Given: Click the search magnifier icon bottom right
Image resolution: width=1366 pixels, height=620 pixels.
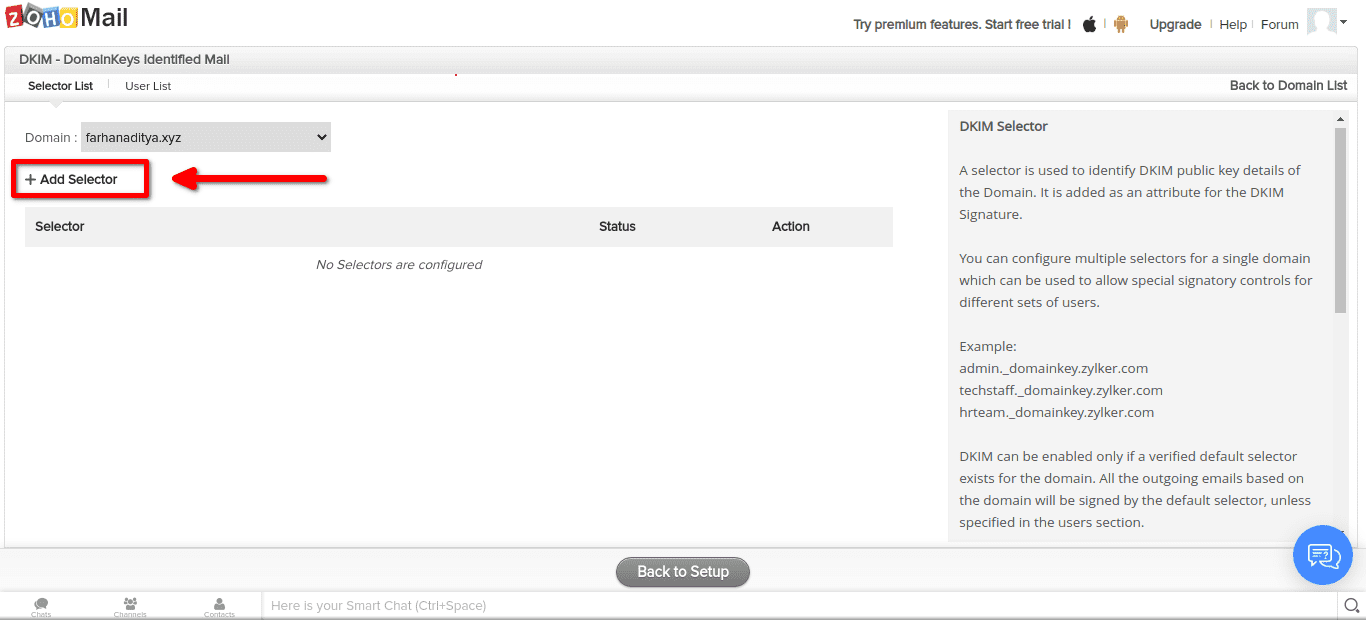Looking at the screenshot, I should click(x=1352, y=605).
